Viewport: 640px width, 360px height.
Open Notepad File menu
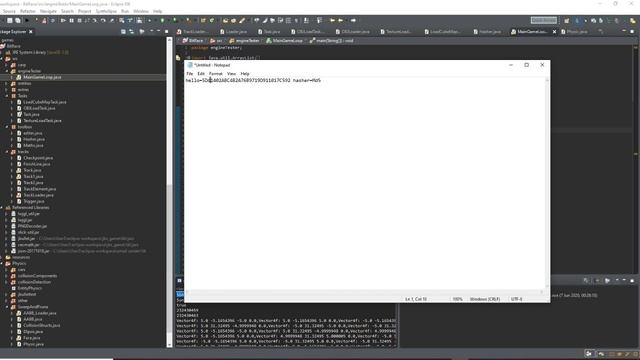190,74
